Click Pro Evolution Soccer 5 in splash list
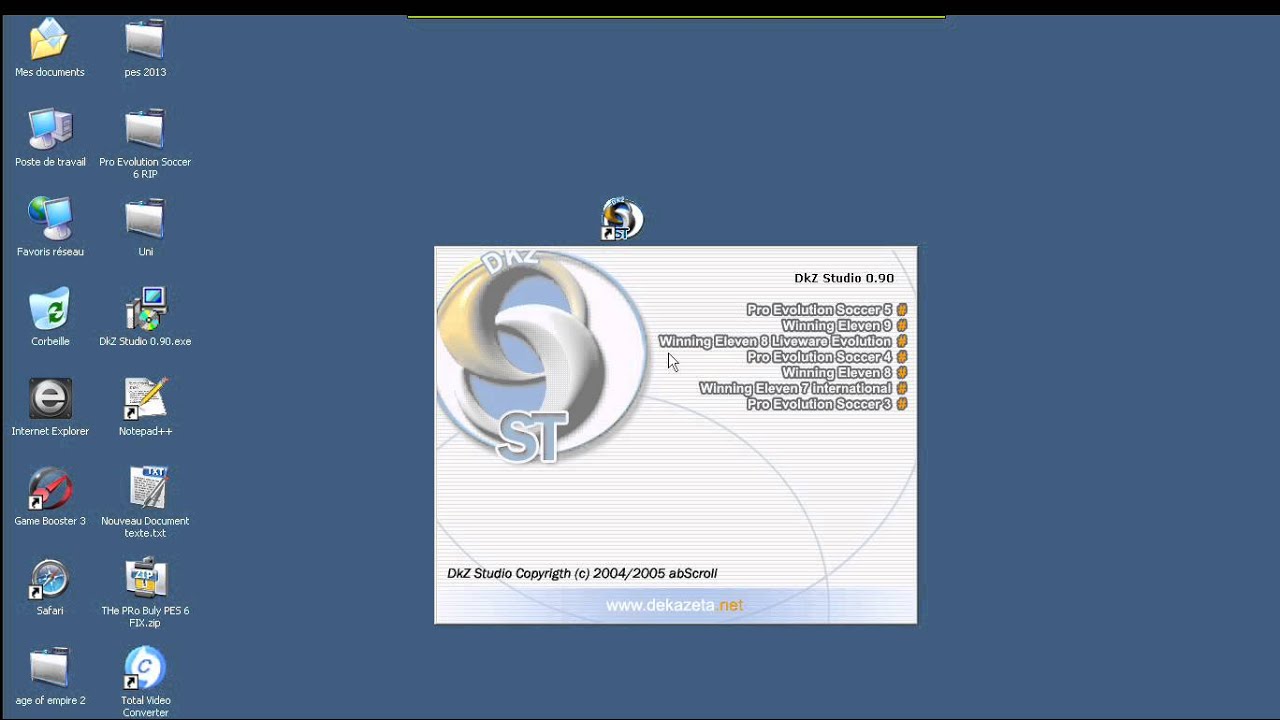The height and width of the screenshot is (720, 1280). click(819, 310)
